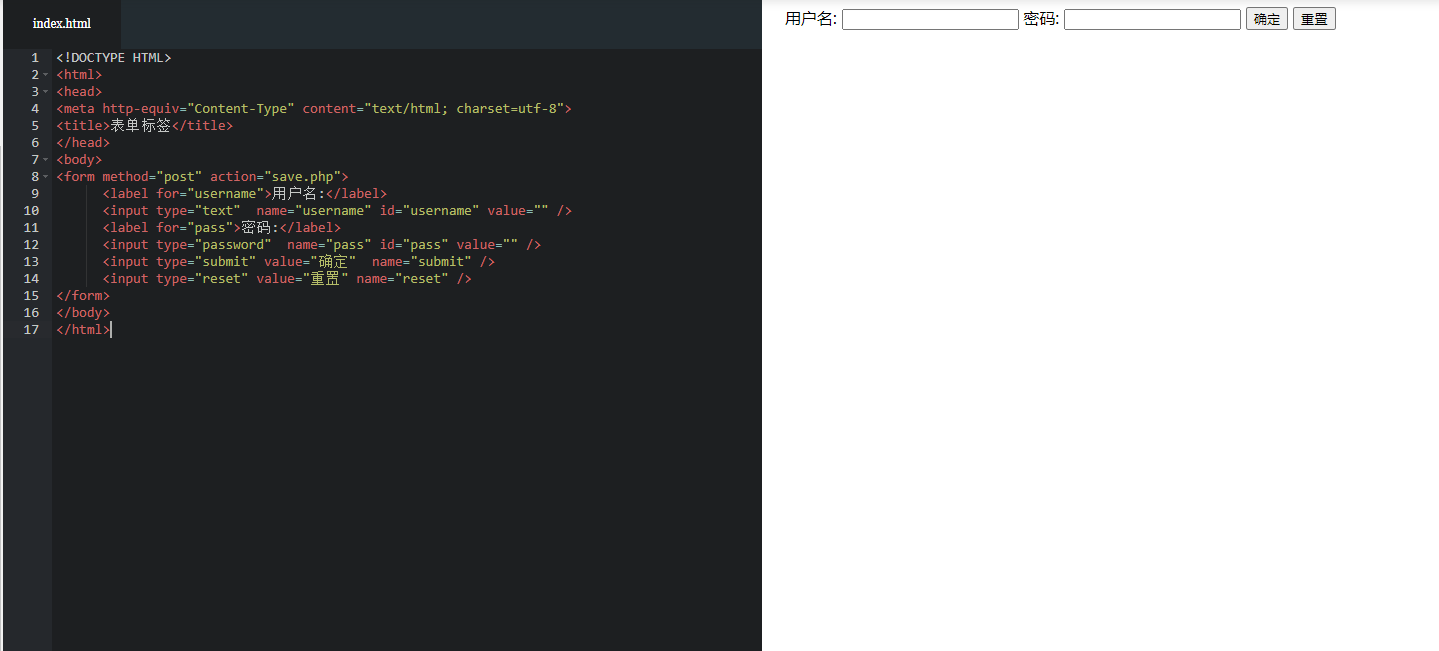The image size is (1439, 651).
Task: Collapse the form tag fold arrow on line 8
Action: pyautogui.click(x=46, y=177)
